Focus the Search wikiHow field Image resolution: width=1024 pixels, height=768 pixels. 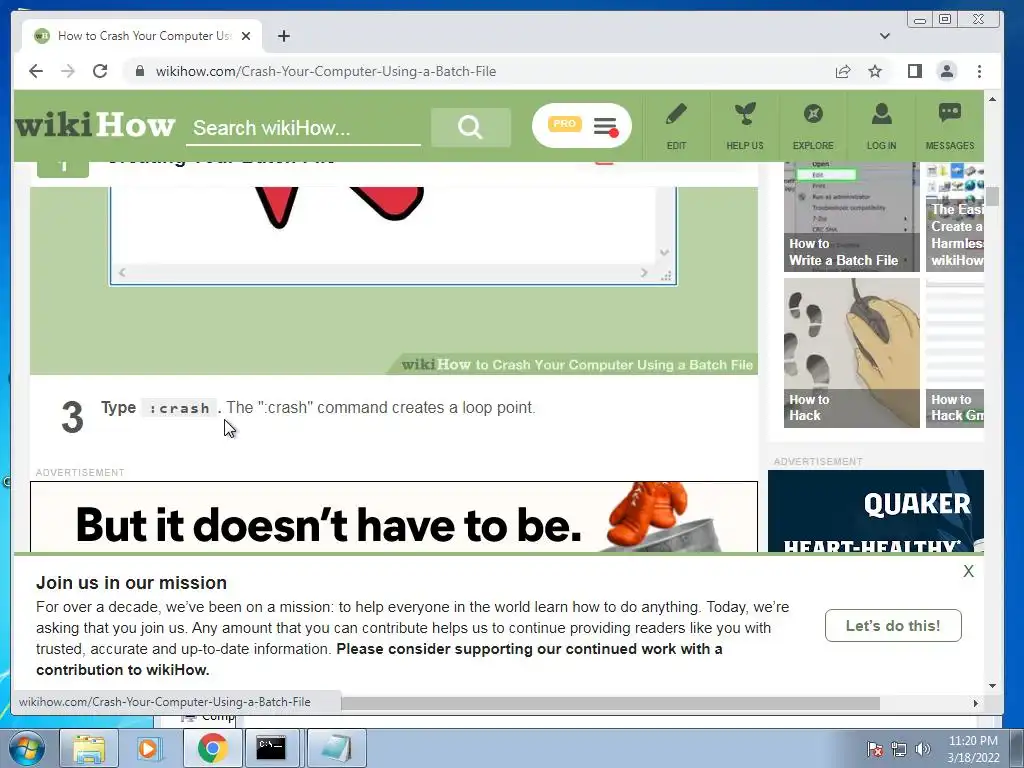[x=303, y=128]
